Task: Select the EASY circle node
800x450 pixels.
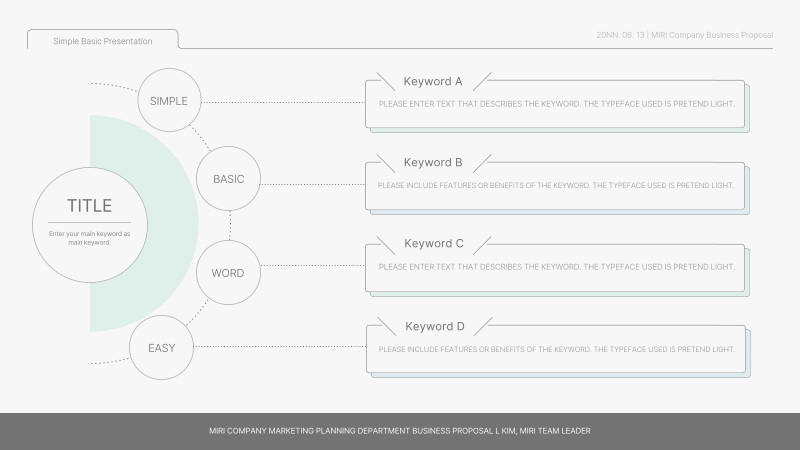Action: (161, 347)
